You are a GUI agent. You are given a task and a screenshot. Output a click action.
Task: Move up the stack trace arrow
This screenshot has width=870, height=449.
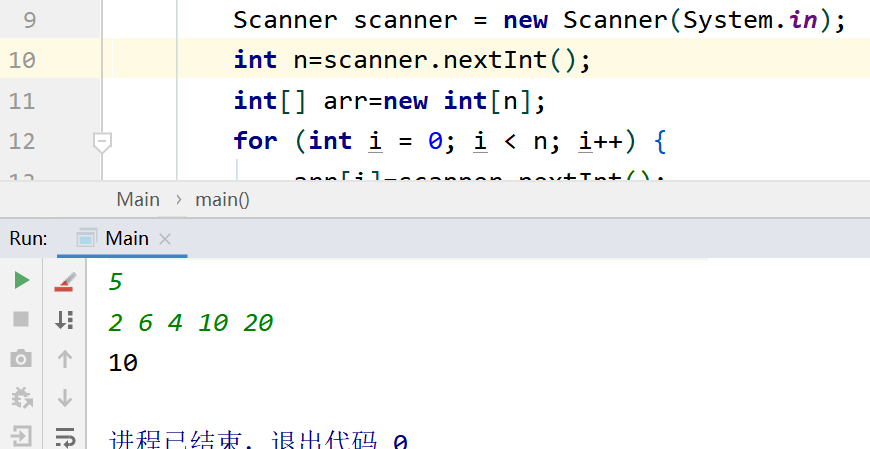click(x=65, y=359)
